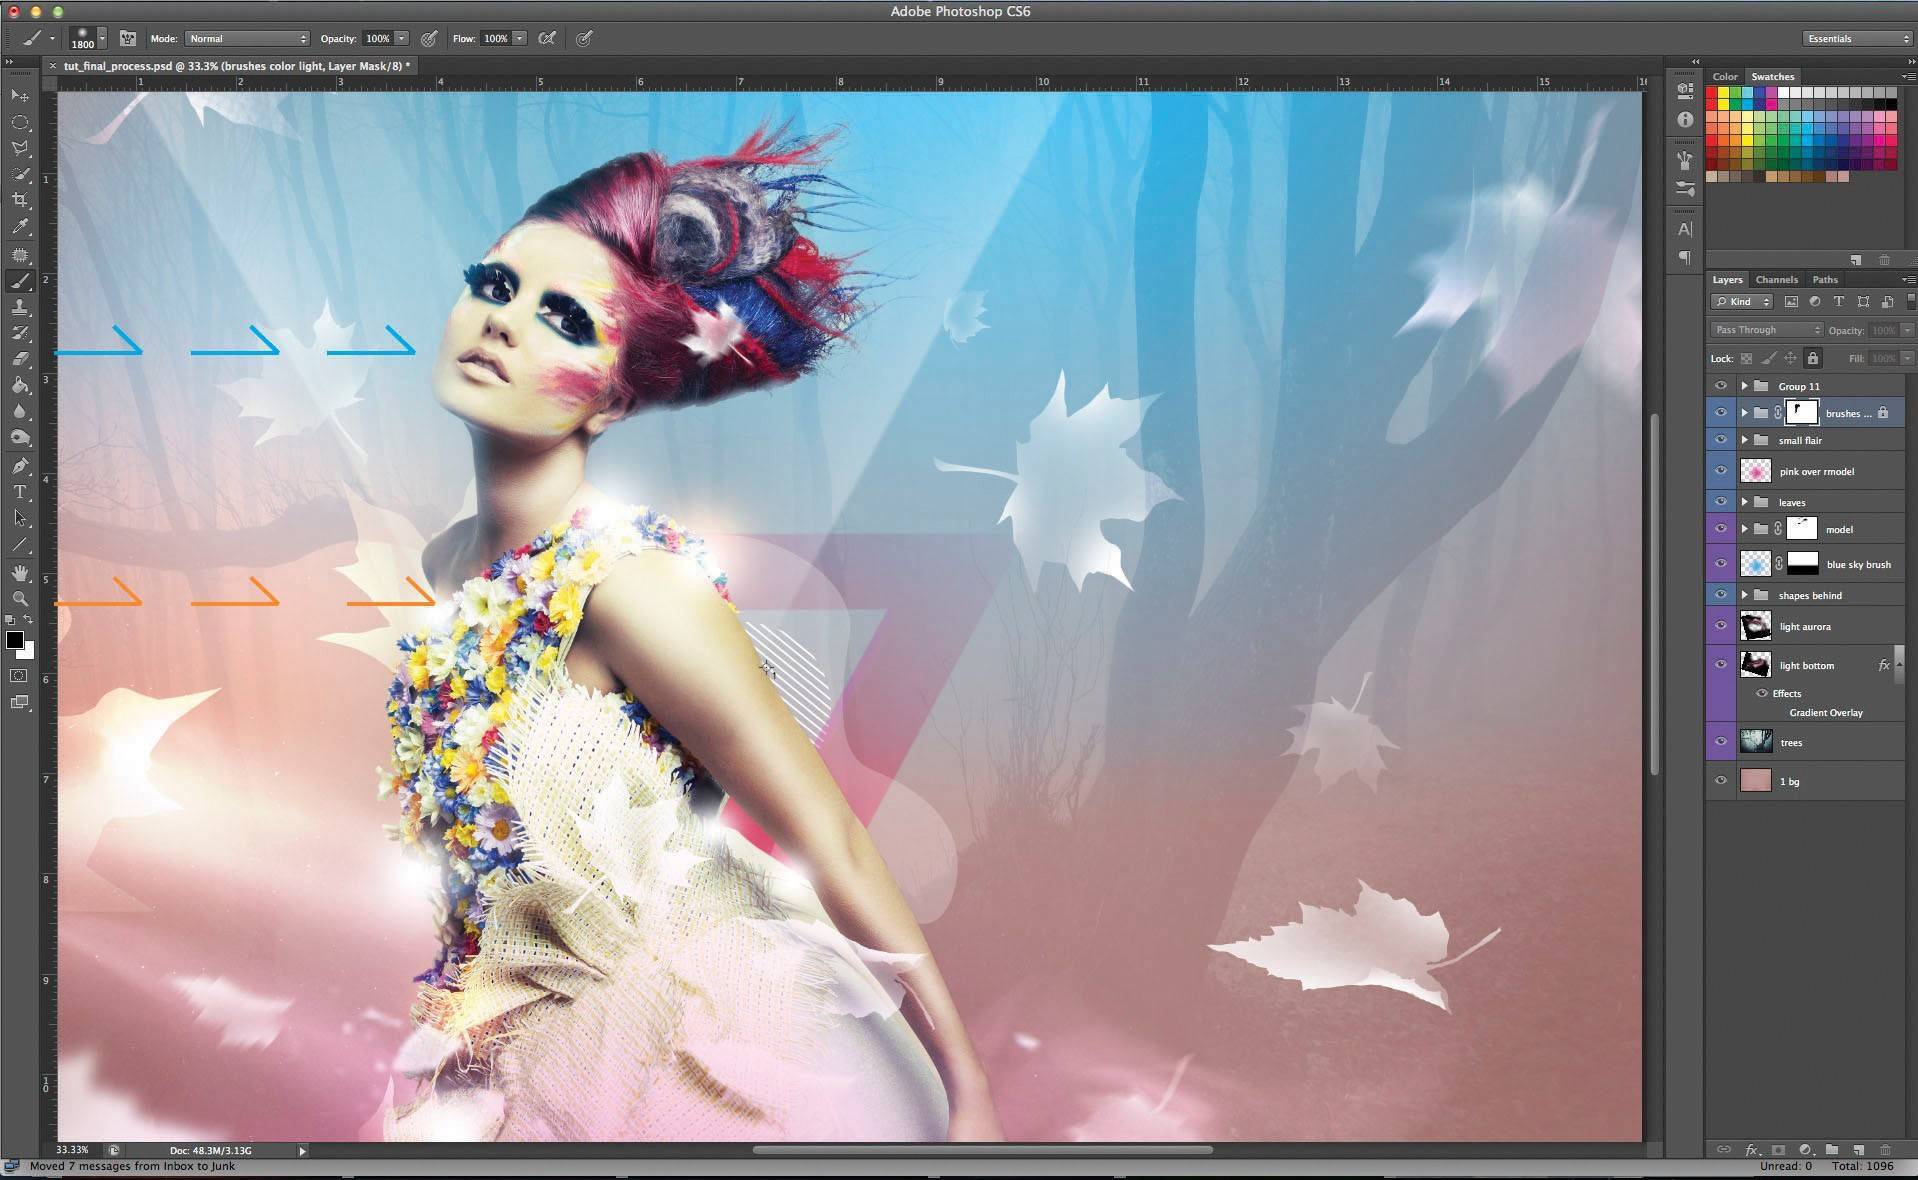Viewport: 1918px width, 1180px height.
Task: Select the Polygonal Lasso tool
Action: coord(20,148)
